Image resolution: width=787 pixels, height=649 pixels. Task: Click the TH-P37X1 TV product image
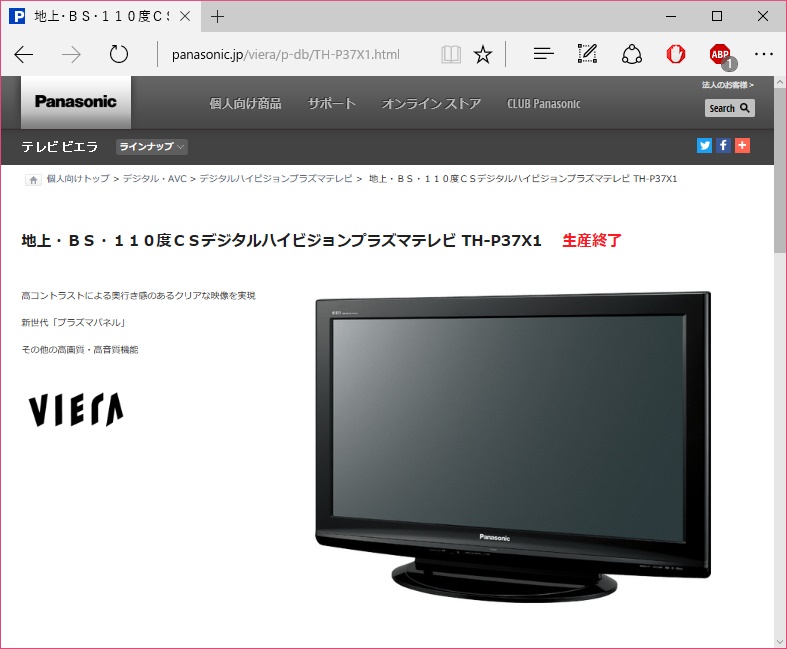[512, 446]
